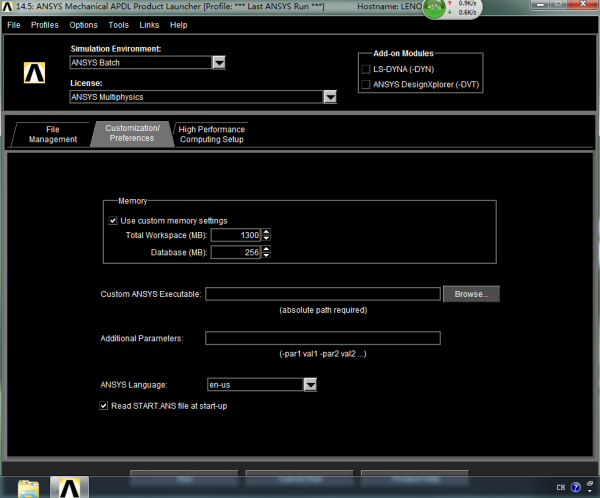This screenshot has width=600, height=498.
Task: Decrease Database memory with down arrow
Action: [266, 255]
